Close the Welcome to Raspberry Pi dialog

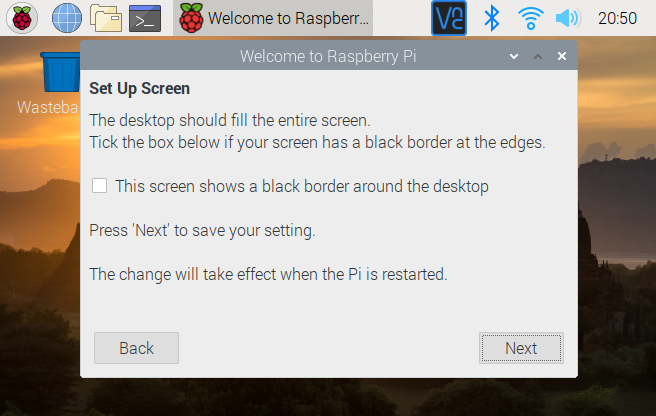(562, 56)
